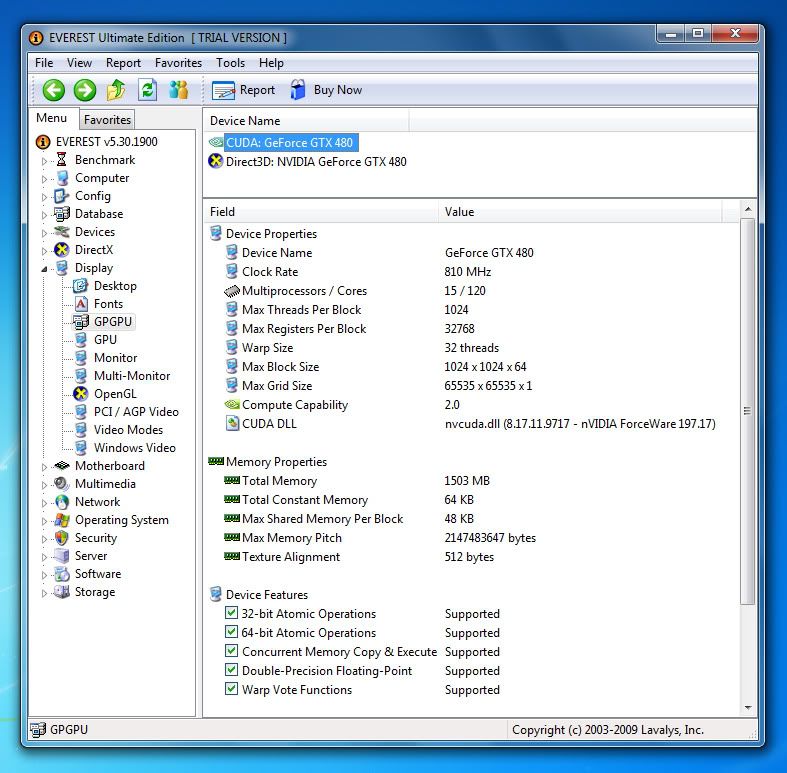Click the Up folder arrow toolbar icon
The image size is (787, 773).
(x=116, y=90)
